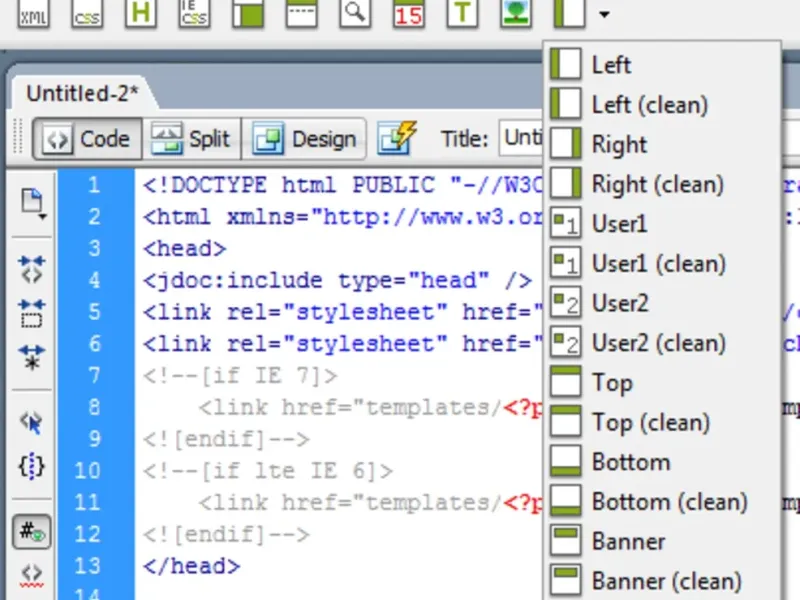Choose Top (clean) menu entry
The image size is (800, 600).
click(x=662, y=422)
